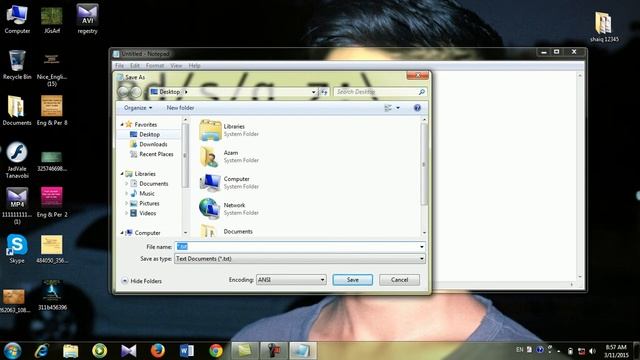Select Desktop under Favorites

click(x=149, y=134)
